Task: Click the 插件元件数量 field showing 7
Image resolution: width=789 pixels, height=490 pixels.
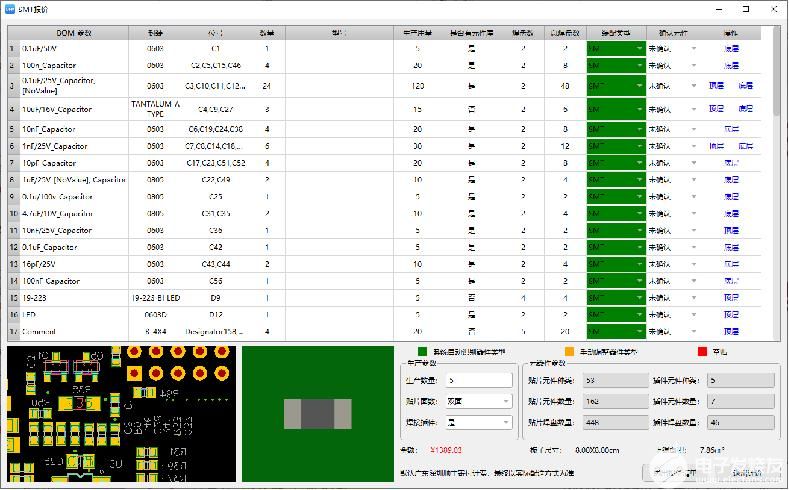Action: 741,401
